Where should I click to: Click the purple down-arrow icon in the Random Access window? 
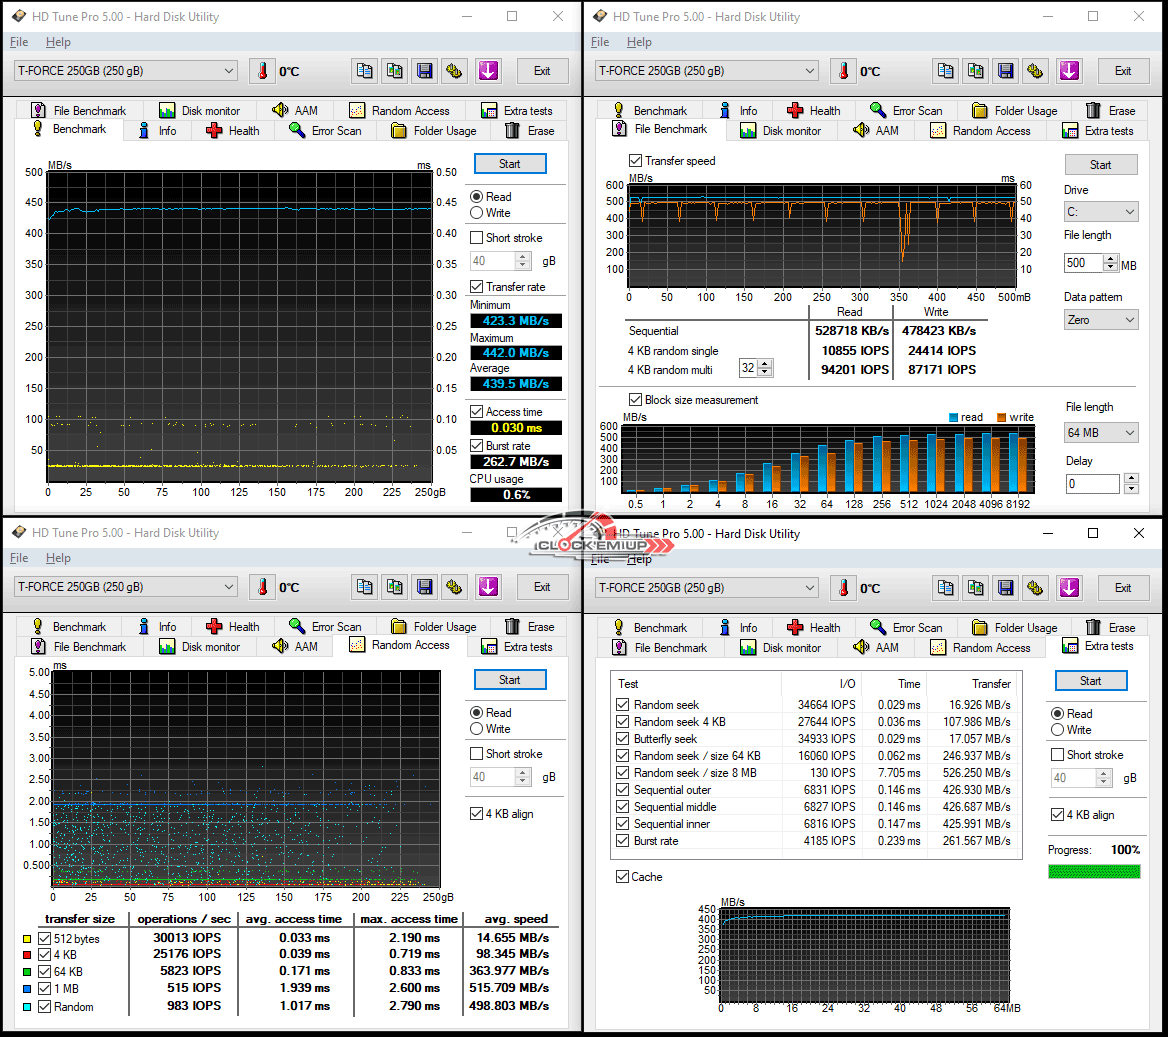[488, 587]
